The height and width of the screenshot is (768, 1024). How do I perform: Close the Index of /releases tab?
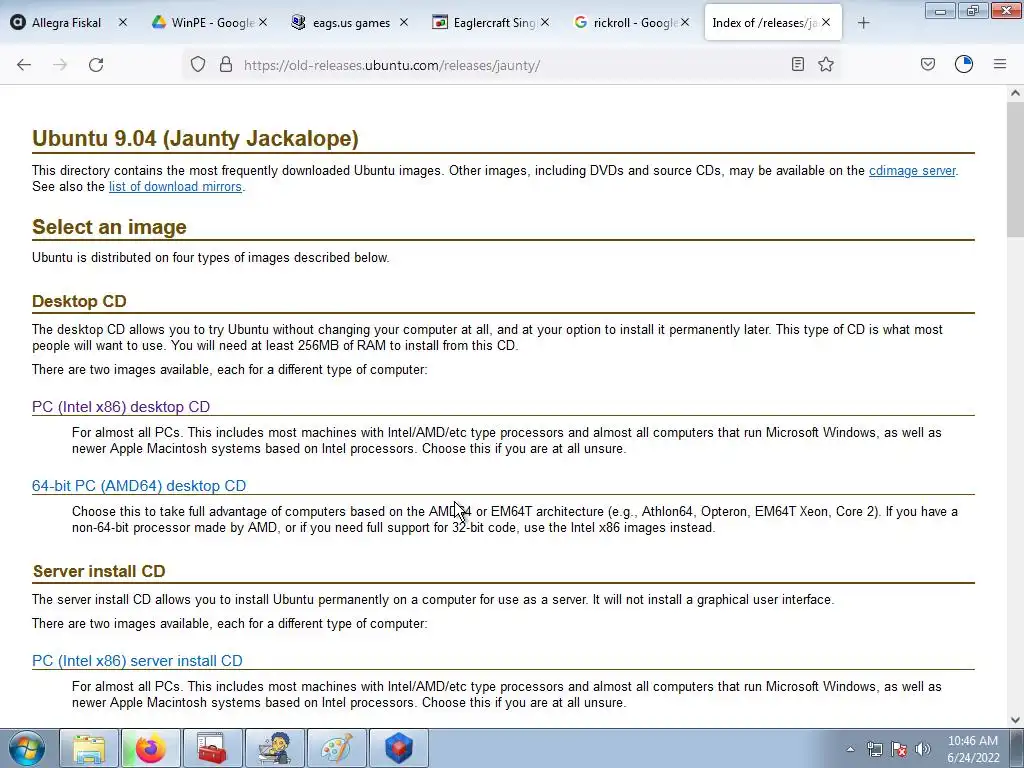(826, 22)
